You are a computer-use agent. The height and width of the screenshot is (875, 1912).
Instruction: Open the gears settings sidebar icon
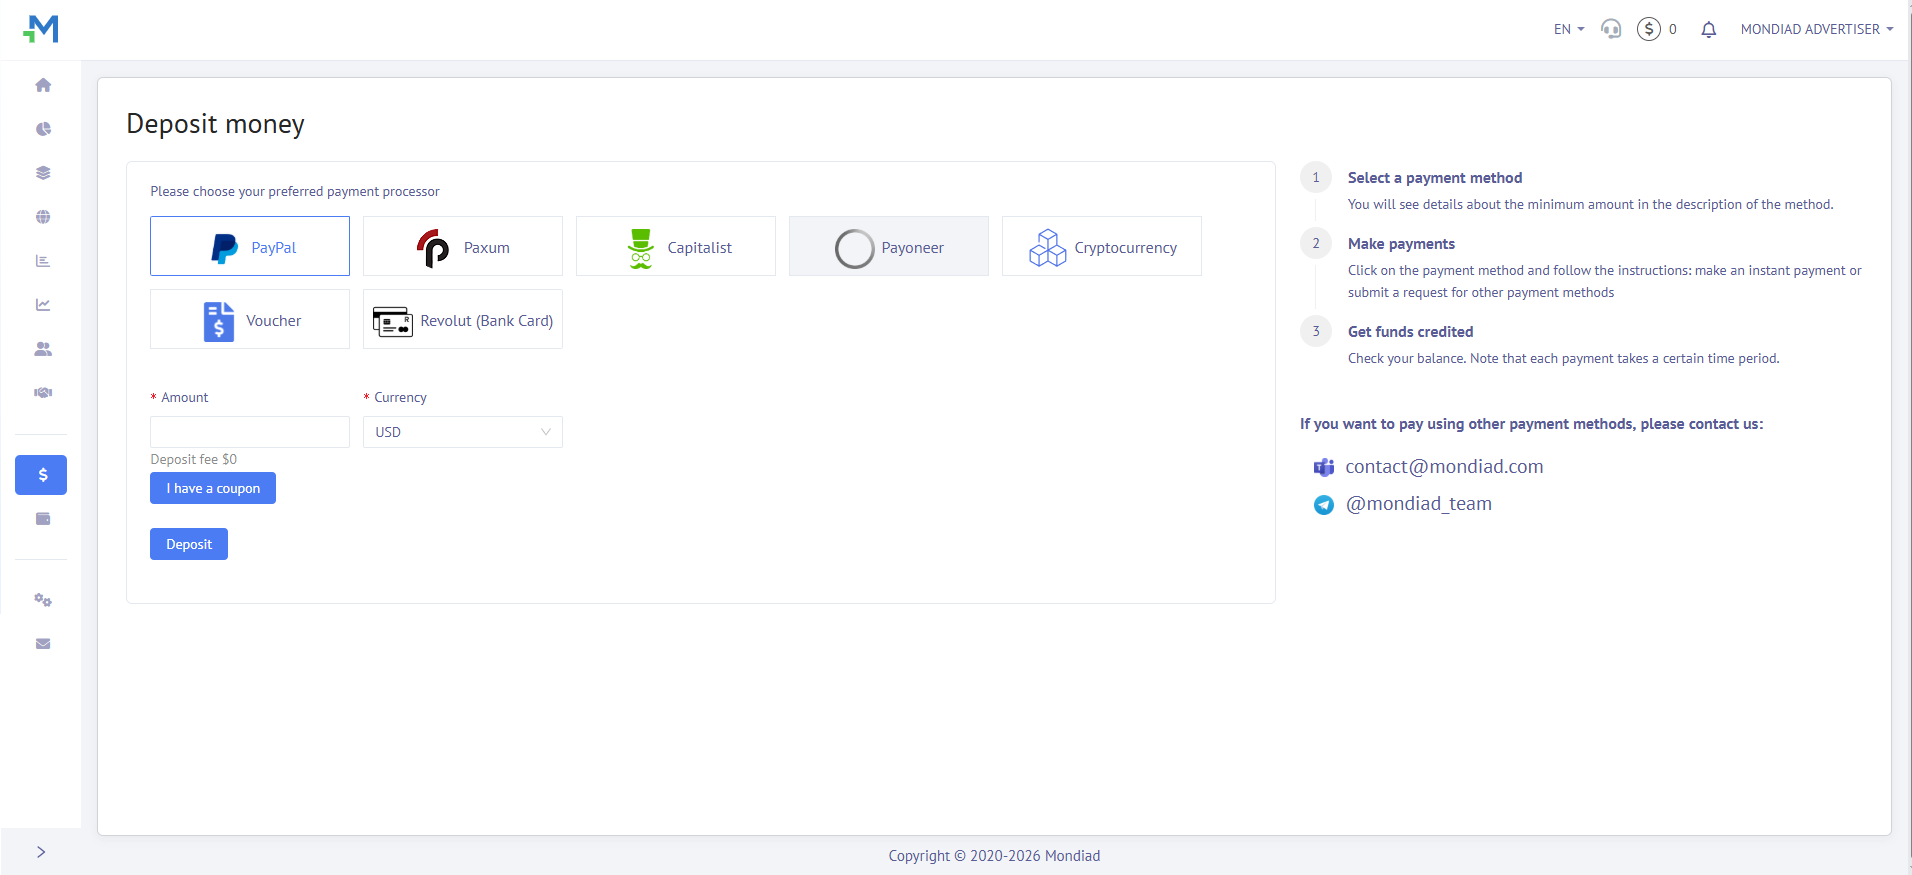(x=43, y=600)
